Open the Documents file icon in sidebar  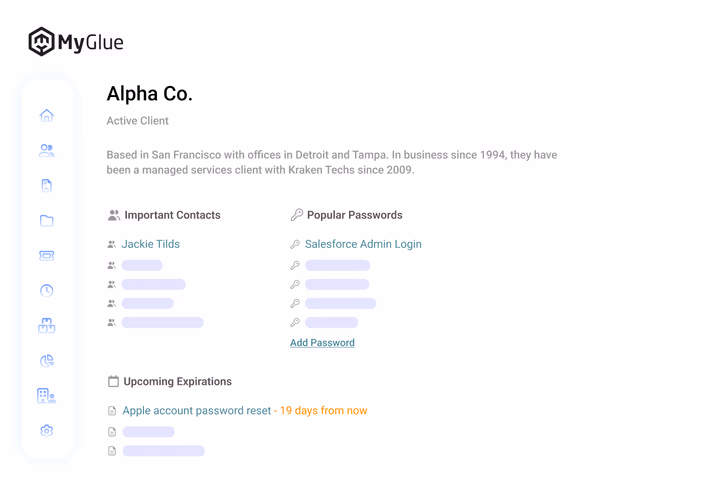coord(47,185)
